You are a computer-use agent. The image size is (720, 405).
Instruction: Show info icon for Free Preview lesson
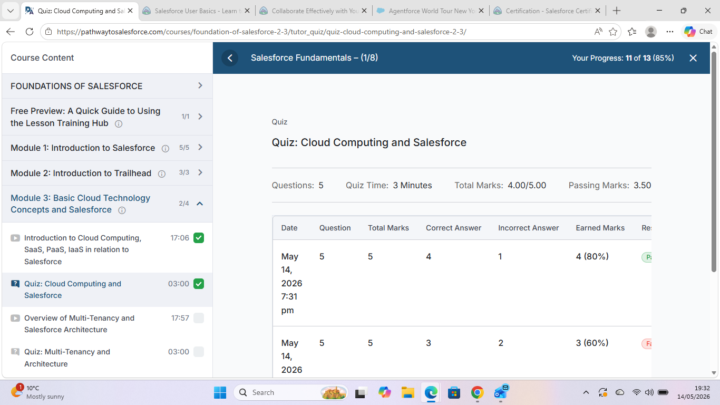coord(118,124)
